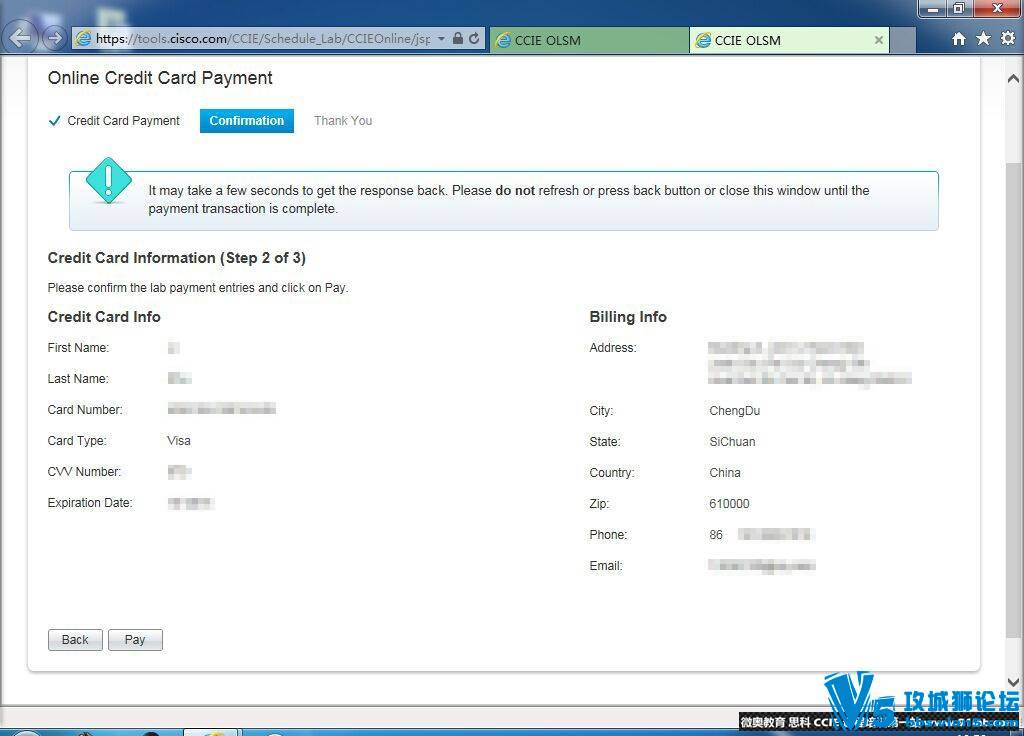Select the Confirmation step
This screenshot has height=736, width=1024.
pyautogui.click(x=247, y=121)
